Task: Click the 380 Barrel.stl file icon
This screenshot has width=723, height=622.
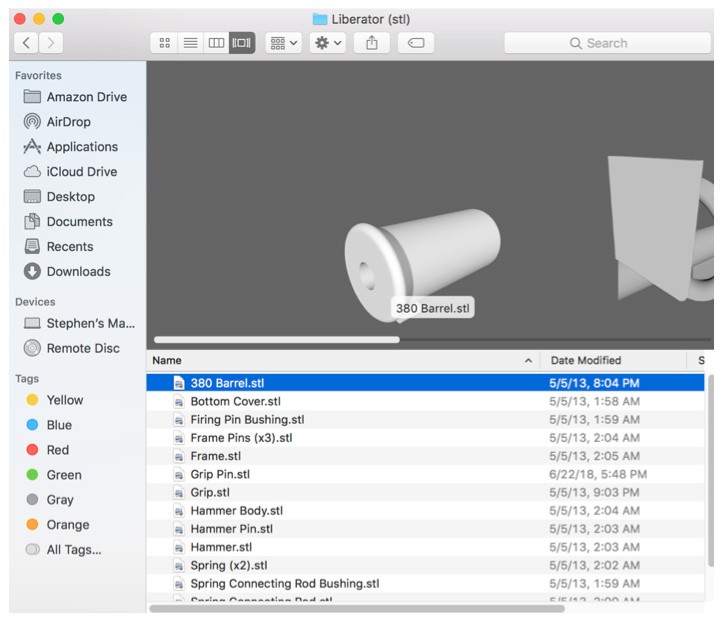Action: pyautogui.click(x=179, y=383)
